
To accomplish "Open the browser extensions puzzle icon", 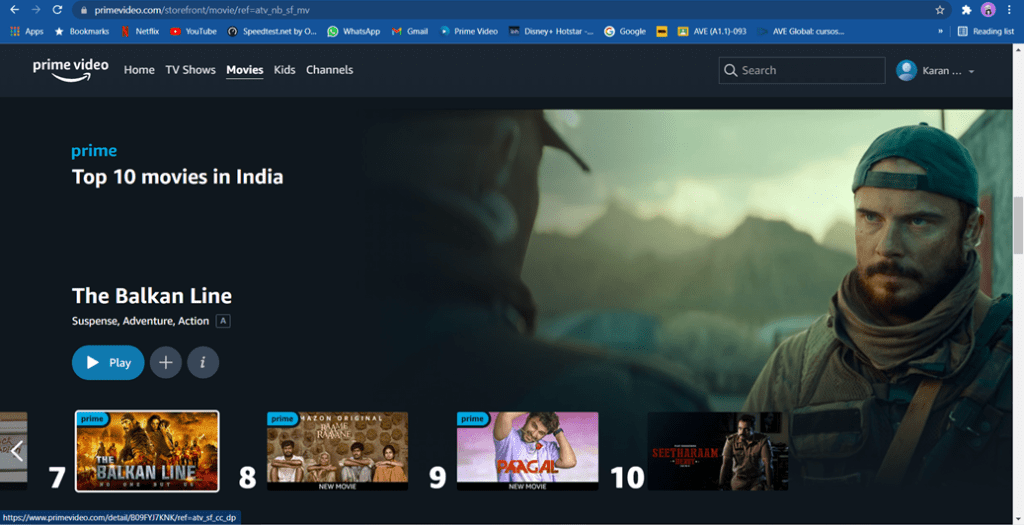I will pos(966,10).
